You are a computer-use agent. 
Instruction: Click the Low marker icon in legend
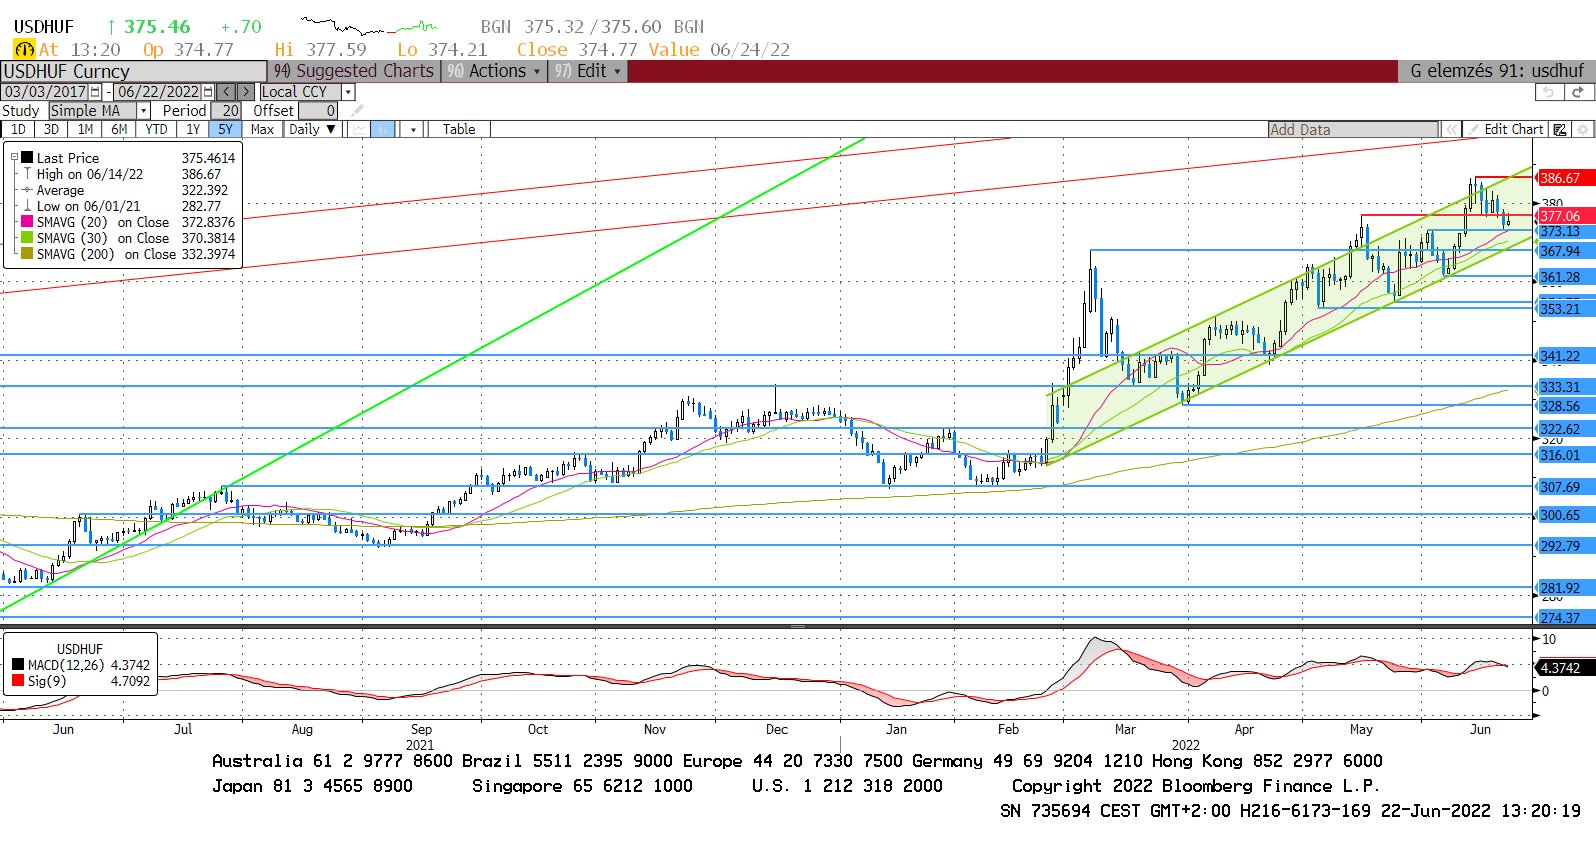click(28, 206)
